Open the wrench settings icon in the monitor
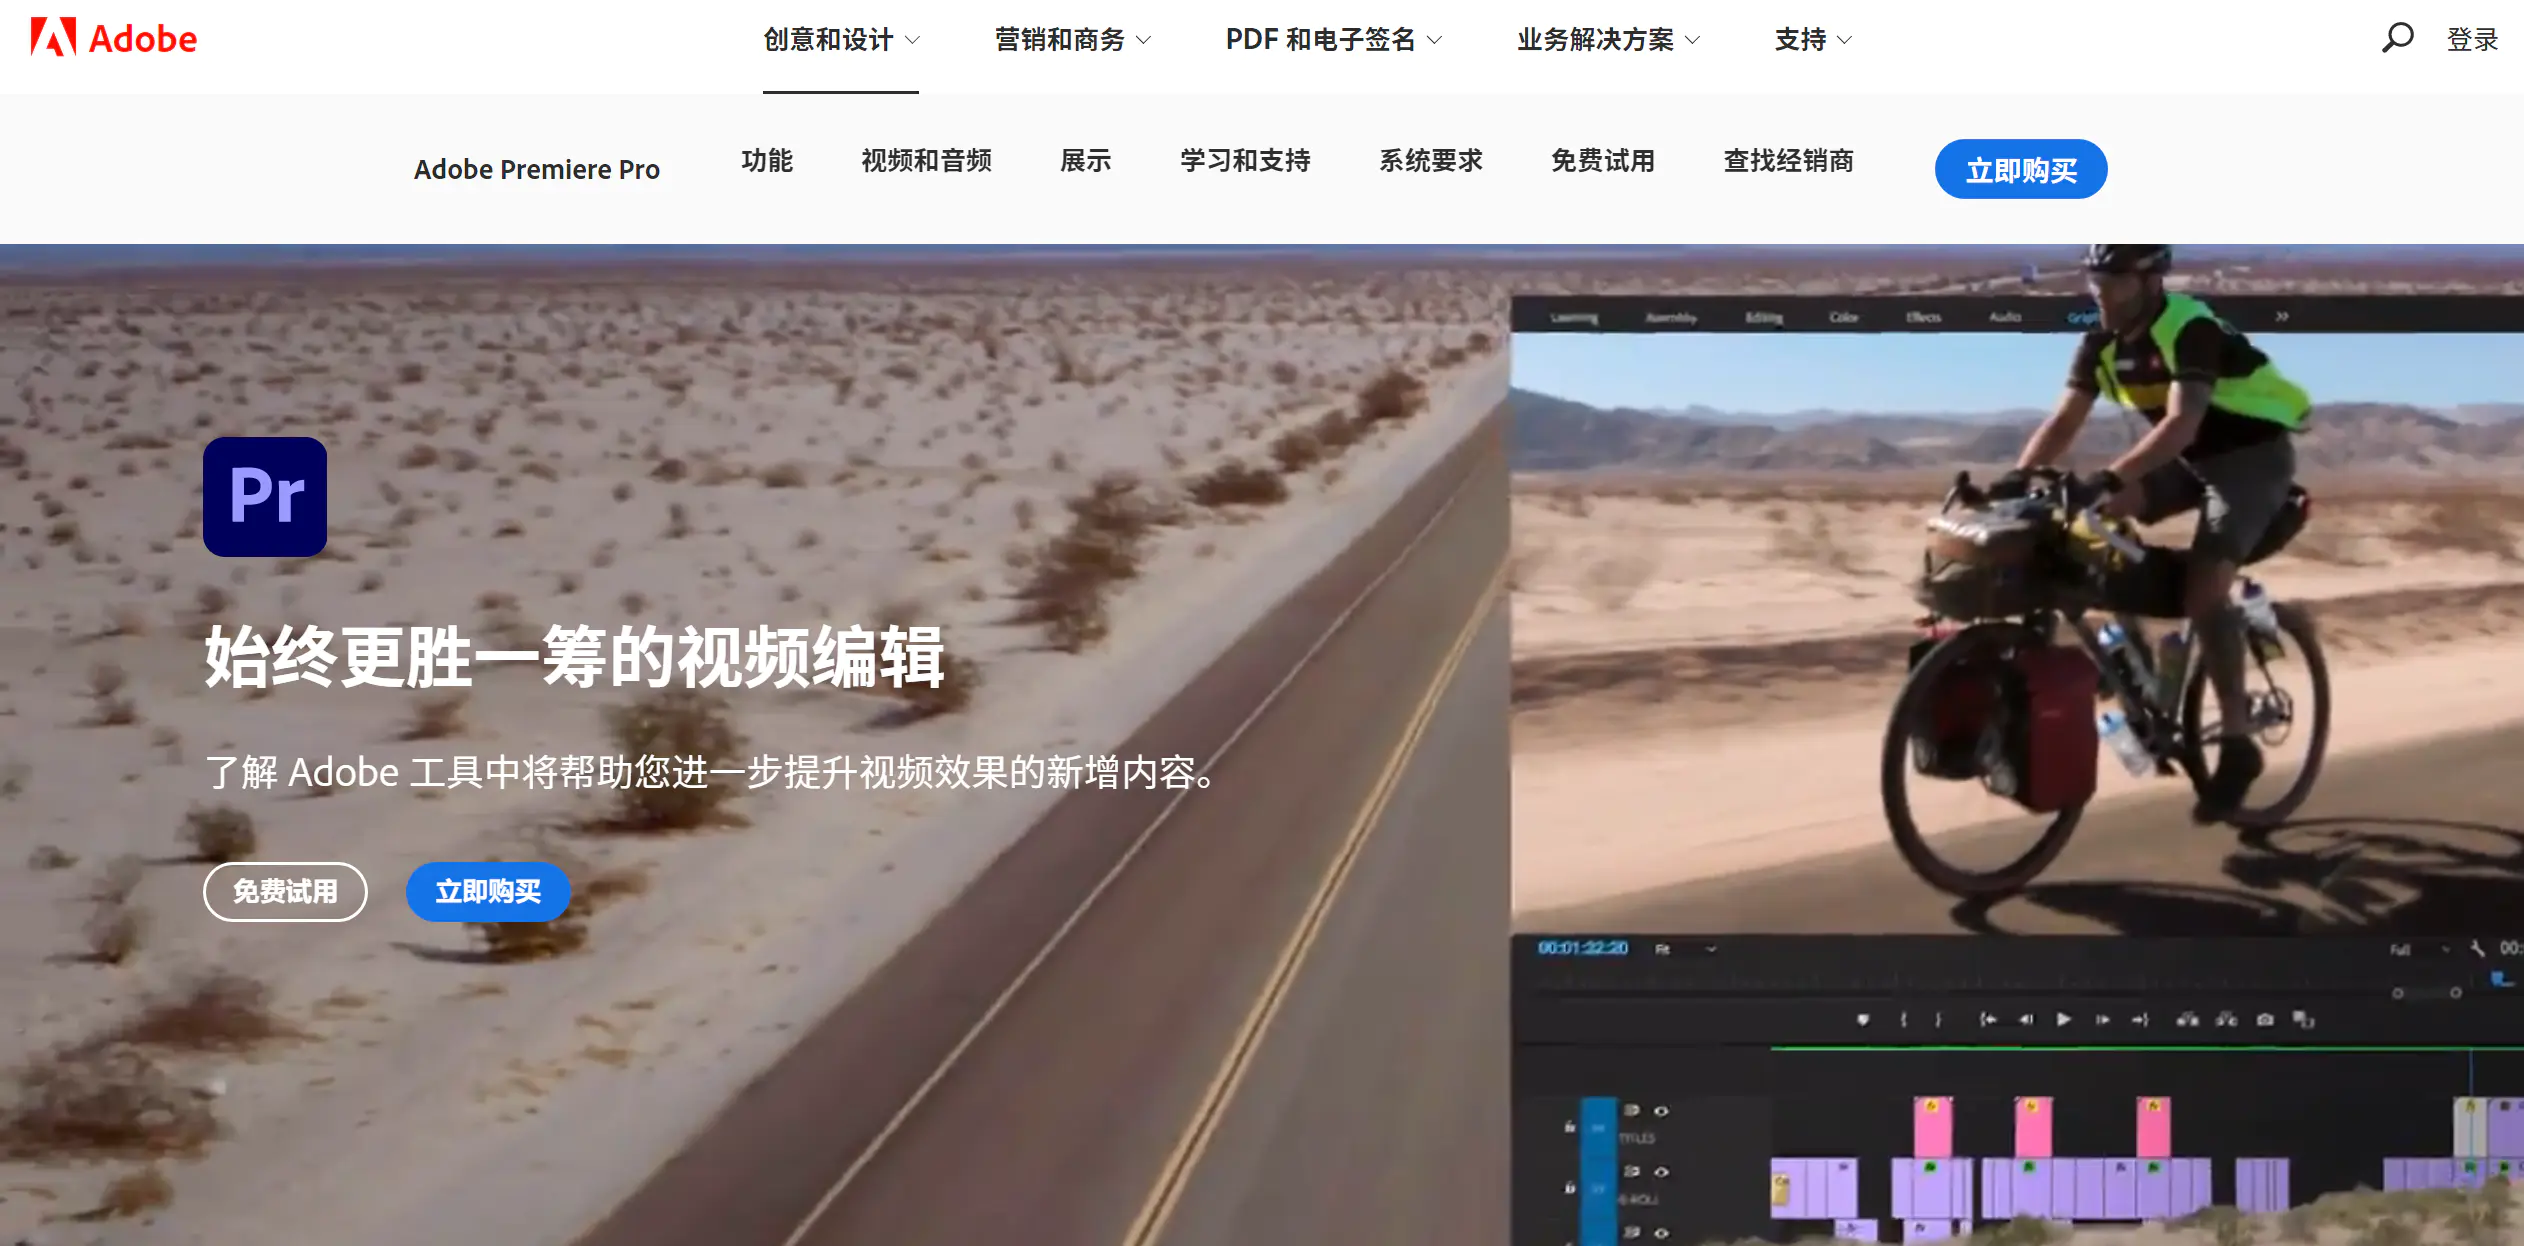Viewport: 2524px width, 1246px height. point(2477,948)
